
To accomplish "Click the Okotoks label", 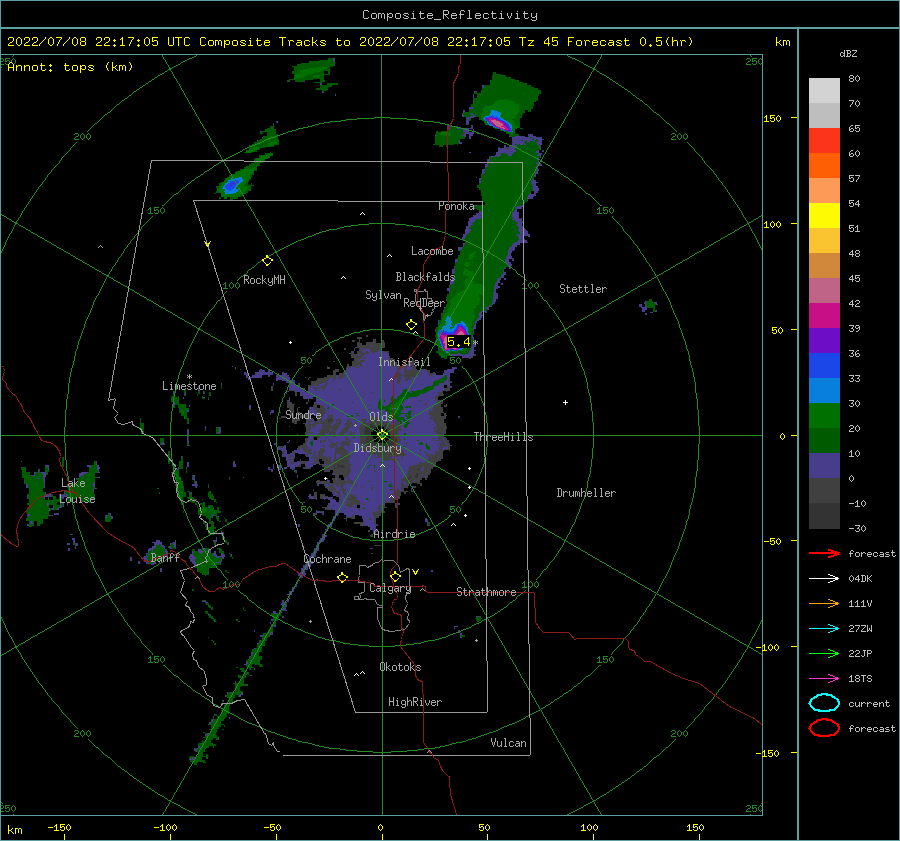I will (400, 667).
